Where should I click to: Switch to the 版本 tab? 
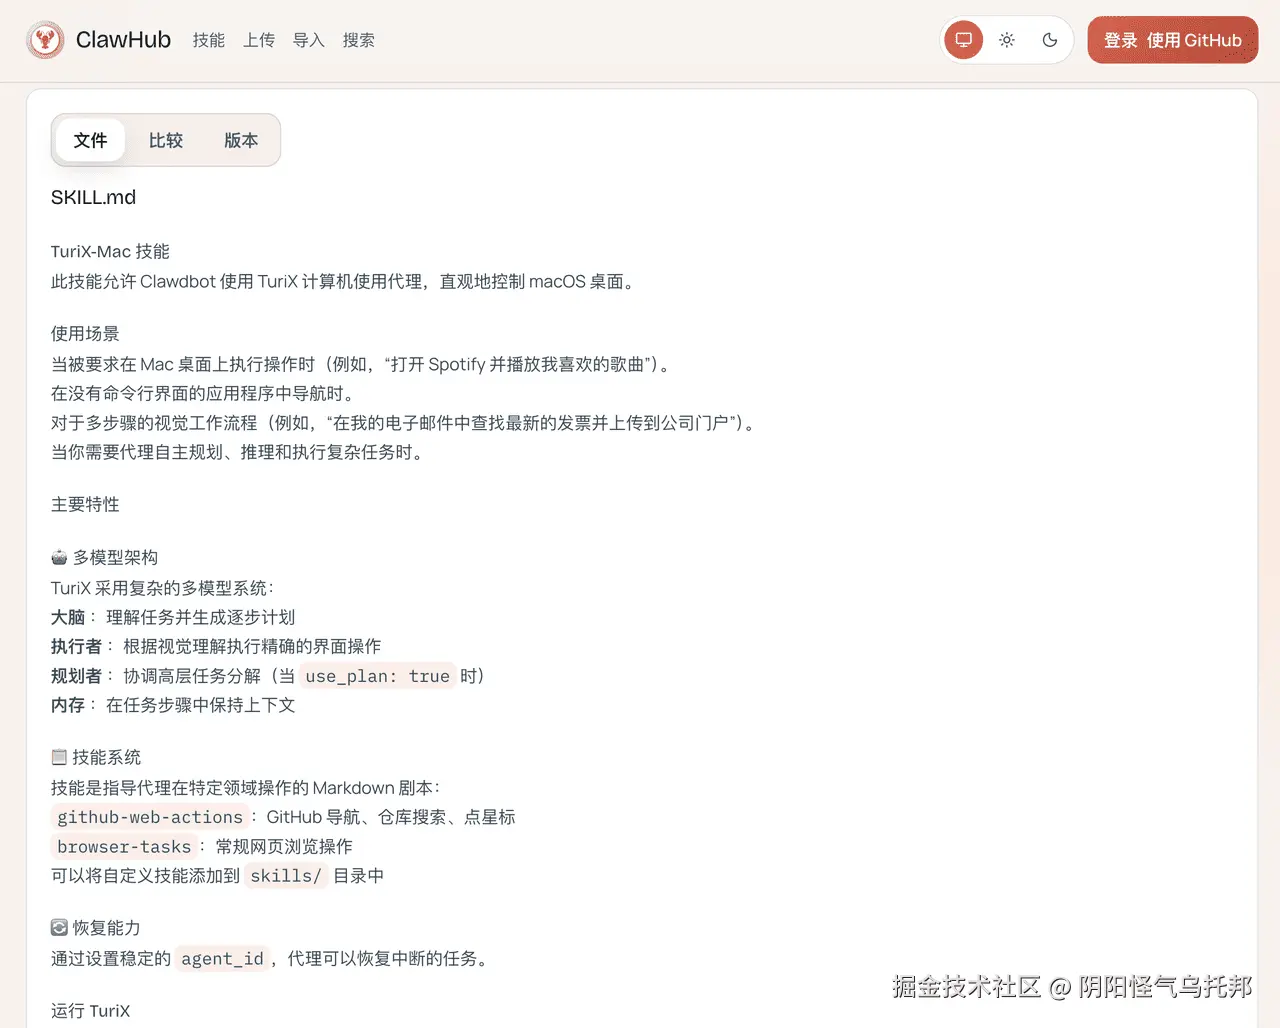(241, 140)
